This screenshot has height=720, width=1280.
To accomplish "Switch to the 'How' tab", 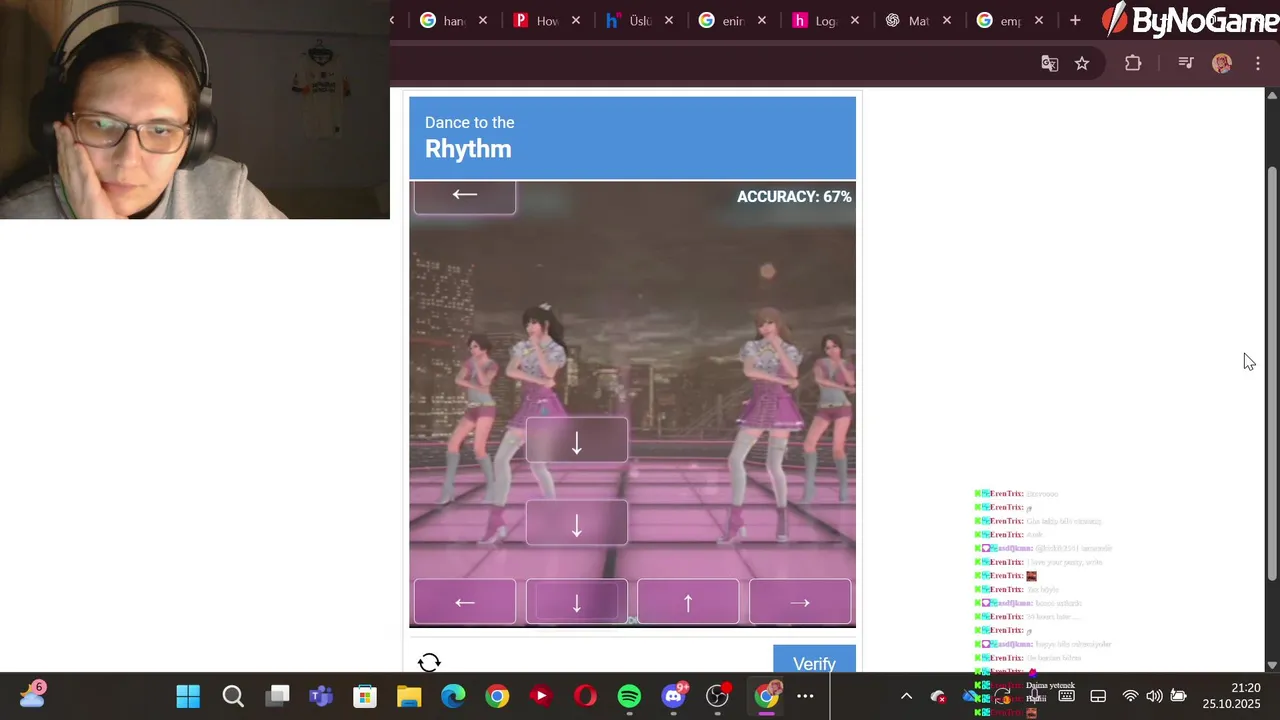I will coord(536,20).
